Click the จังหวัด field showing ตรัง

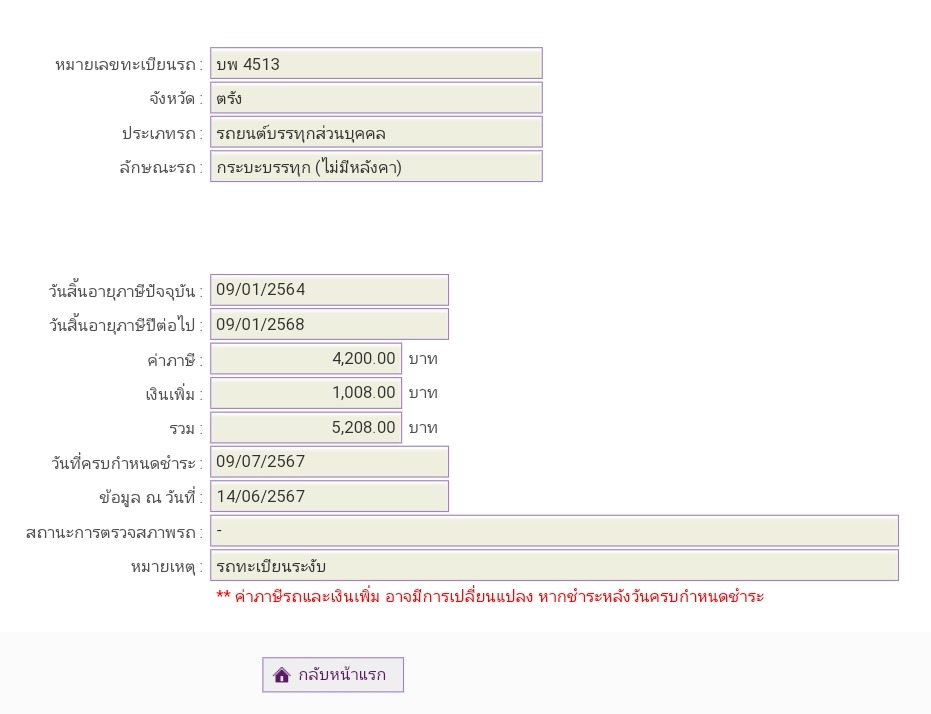[376, 98]
